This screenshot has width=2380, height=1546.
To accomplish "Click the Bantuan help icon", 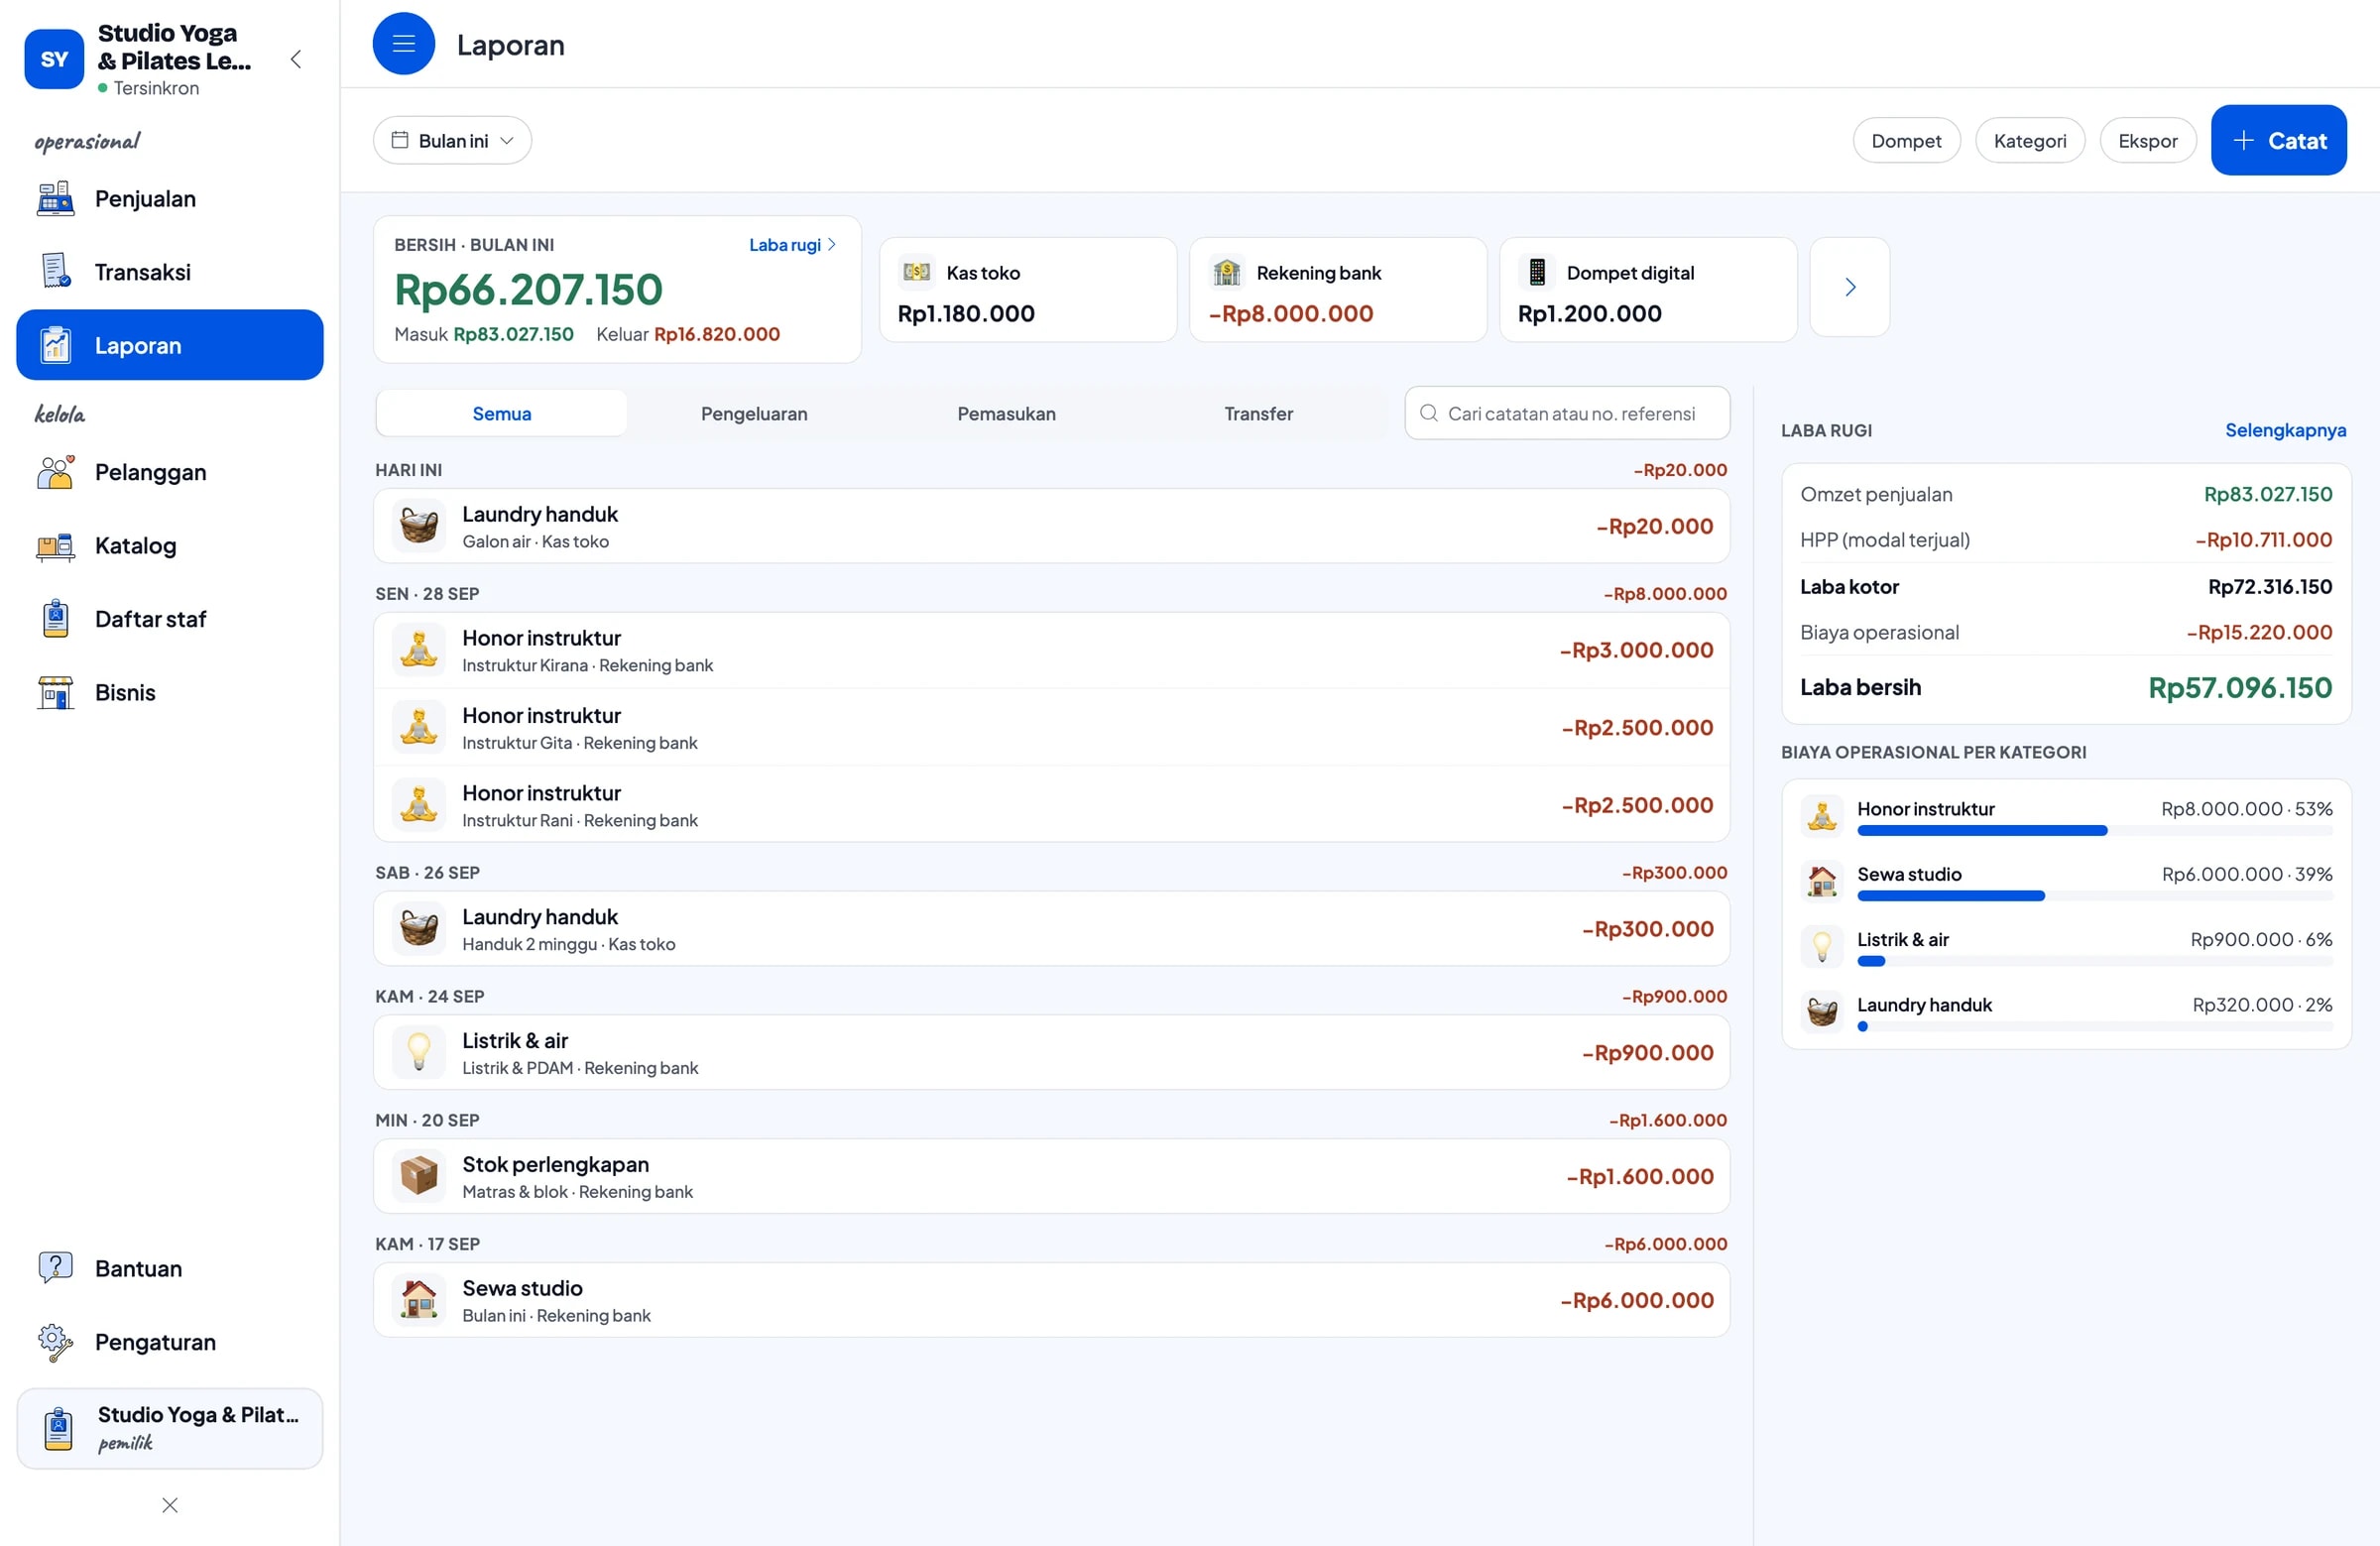I will click(x=56, y=1268).
